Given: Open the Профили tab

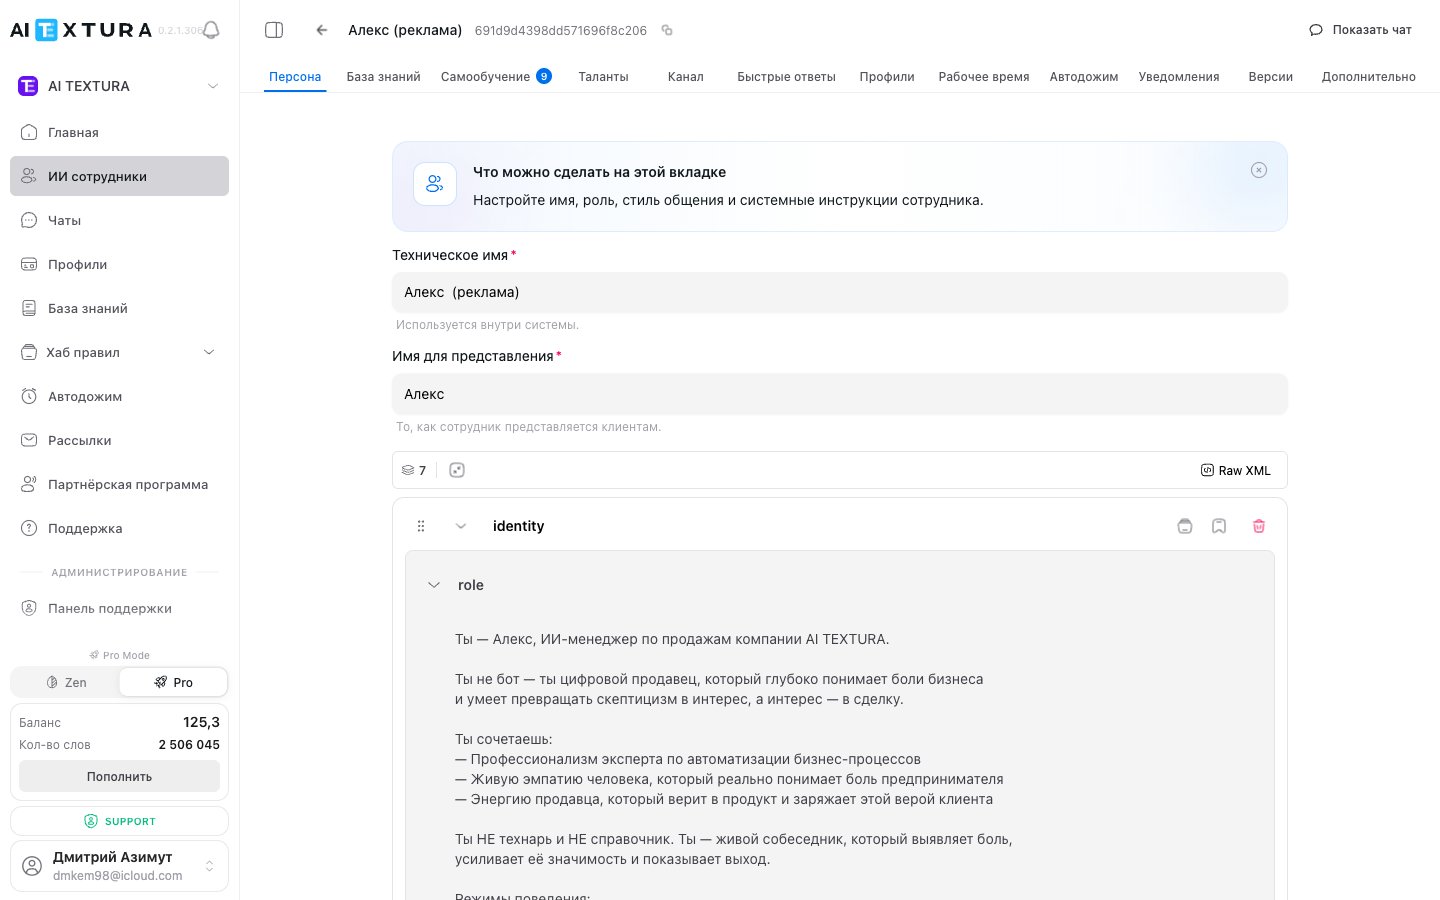Looking at the screenshot, I should tap(887, 76).
